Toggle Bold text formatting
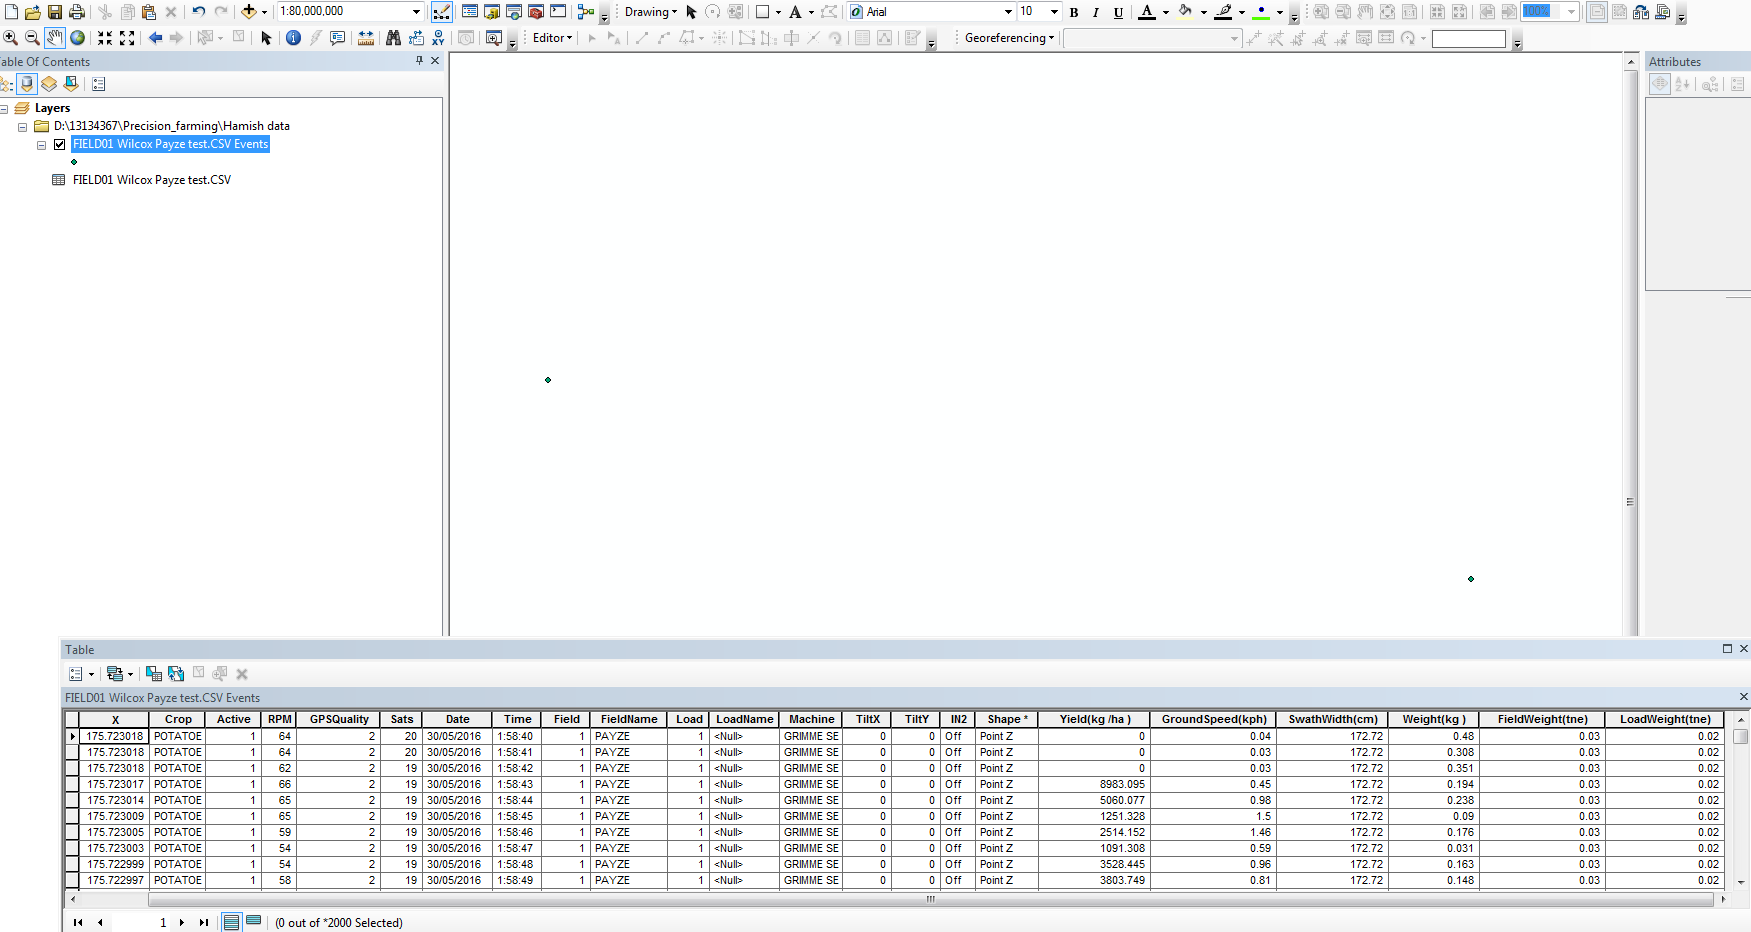 coord(1074,12)
